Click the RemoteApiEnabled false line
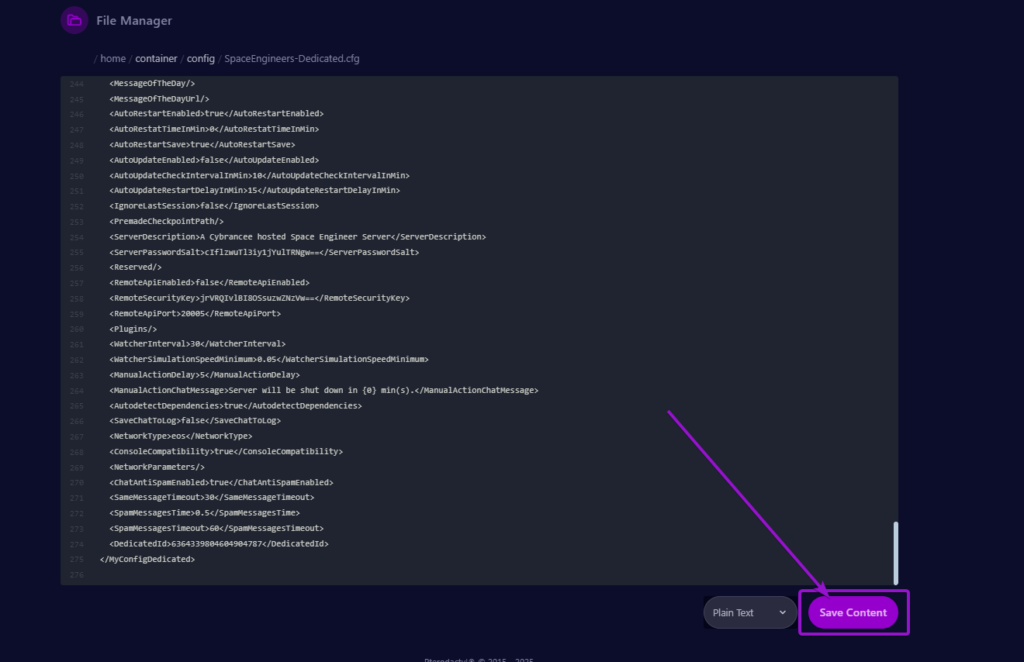The width and height of the screenshot is (1024, 662). (209, 283)
